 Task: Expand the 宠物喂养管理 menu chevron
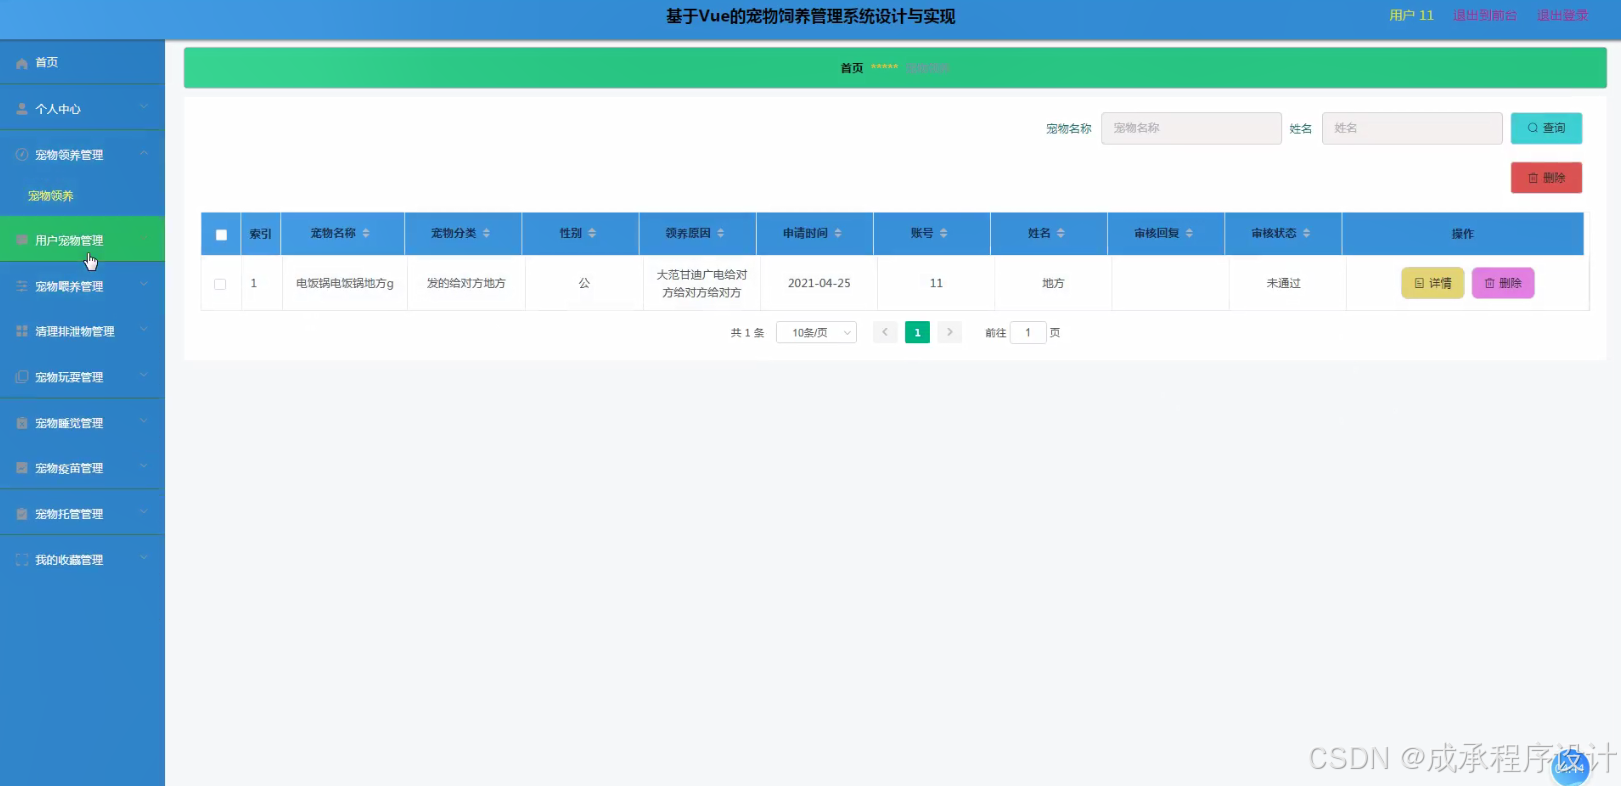144,285
